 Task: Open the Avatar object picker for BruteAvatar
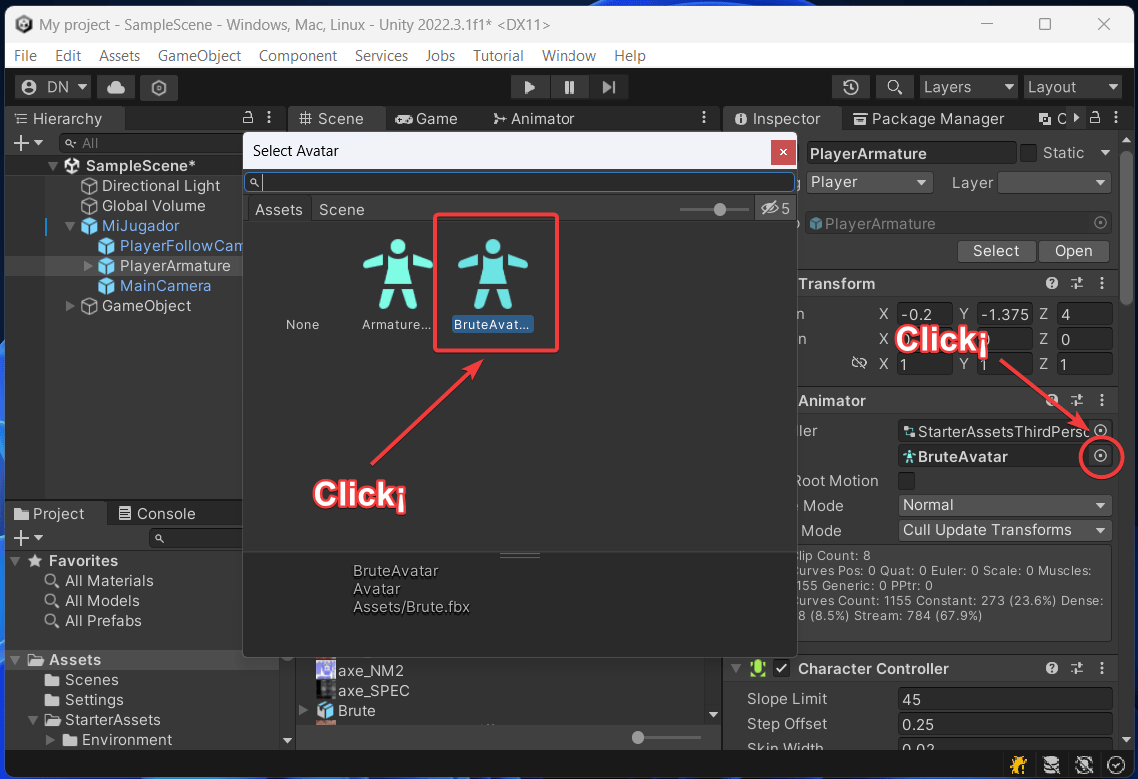click(1100, 456)
